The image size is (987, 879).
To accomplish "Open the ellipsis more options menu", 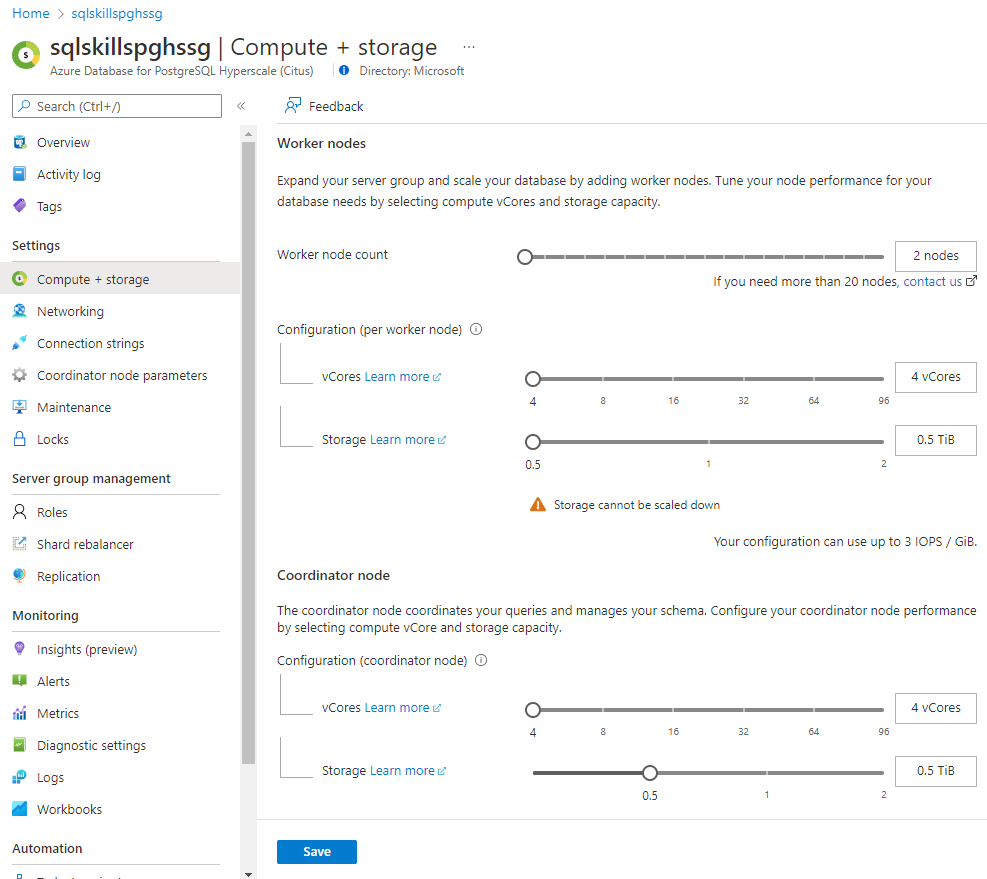I will coord(469,47).
